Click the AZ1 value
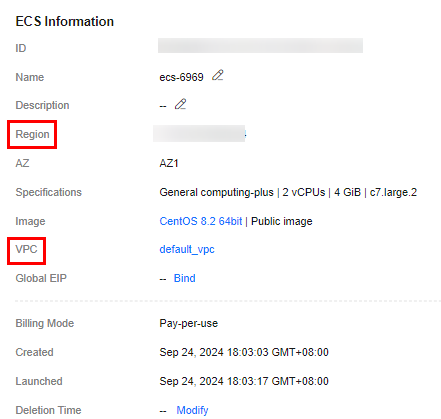 [x=169, y=163]
